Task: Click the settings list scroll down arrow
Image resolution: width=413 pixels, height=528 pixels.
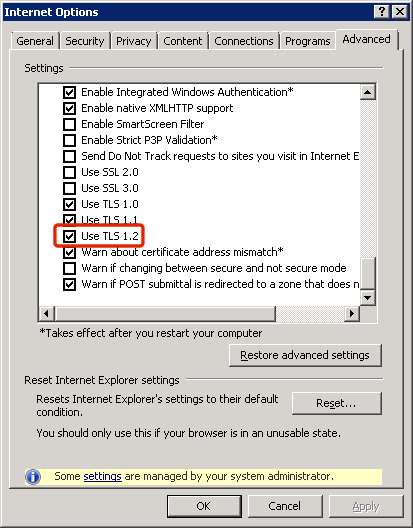Action: [x=368, y=297]
